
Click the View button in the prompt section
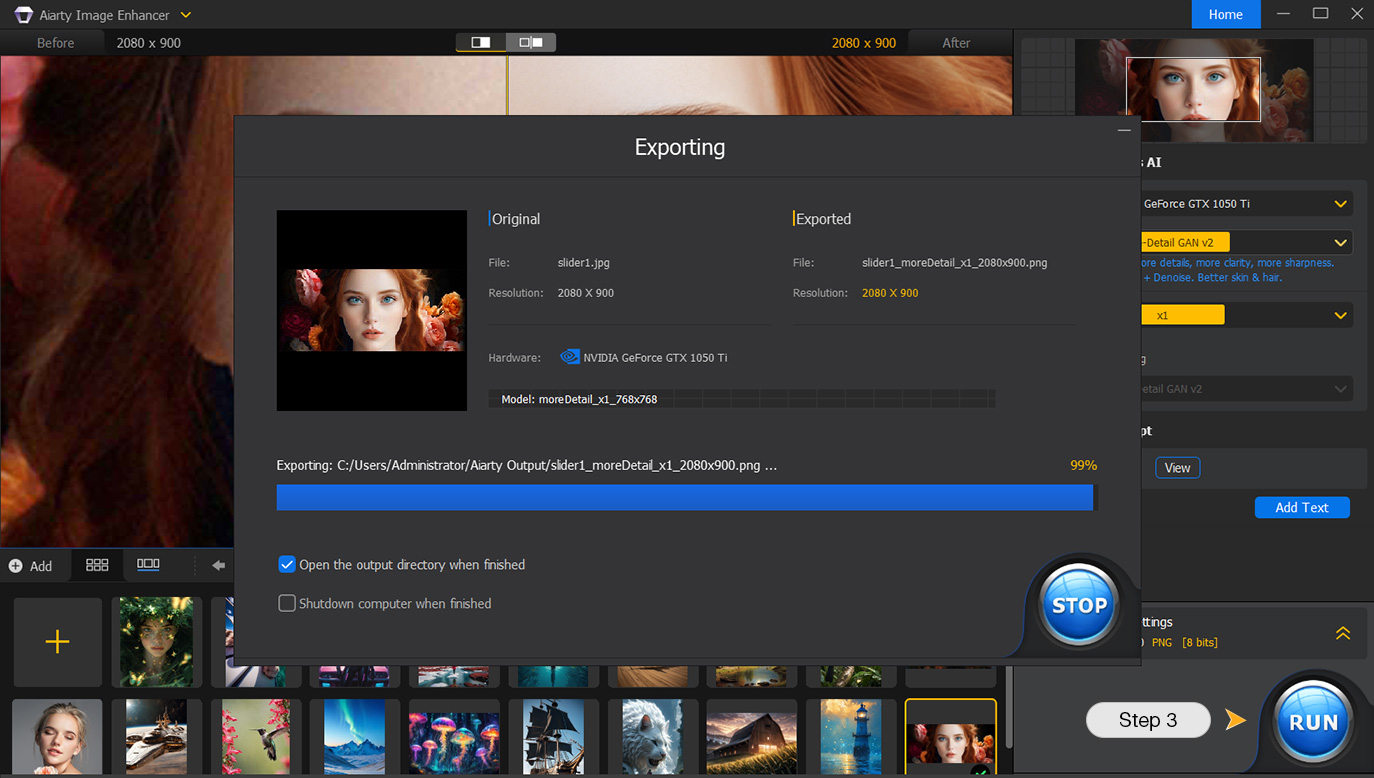click(1177, 467)
